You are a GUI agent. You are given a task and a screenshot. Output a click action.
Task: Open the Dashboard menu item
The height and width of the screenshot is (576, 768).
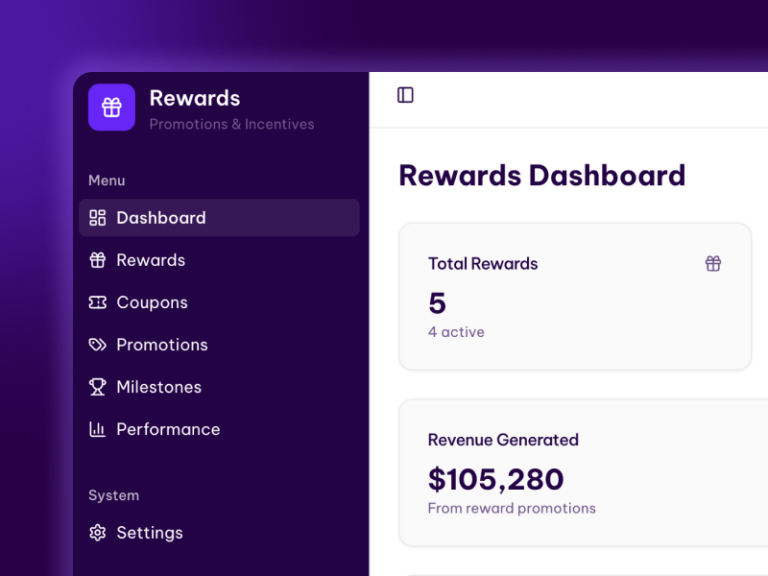tap(219, 218)
